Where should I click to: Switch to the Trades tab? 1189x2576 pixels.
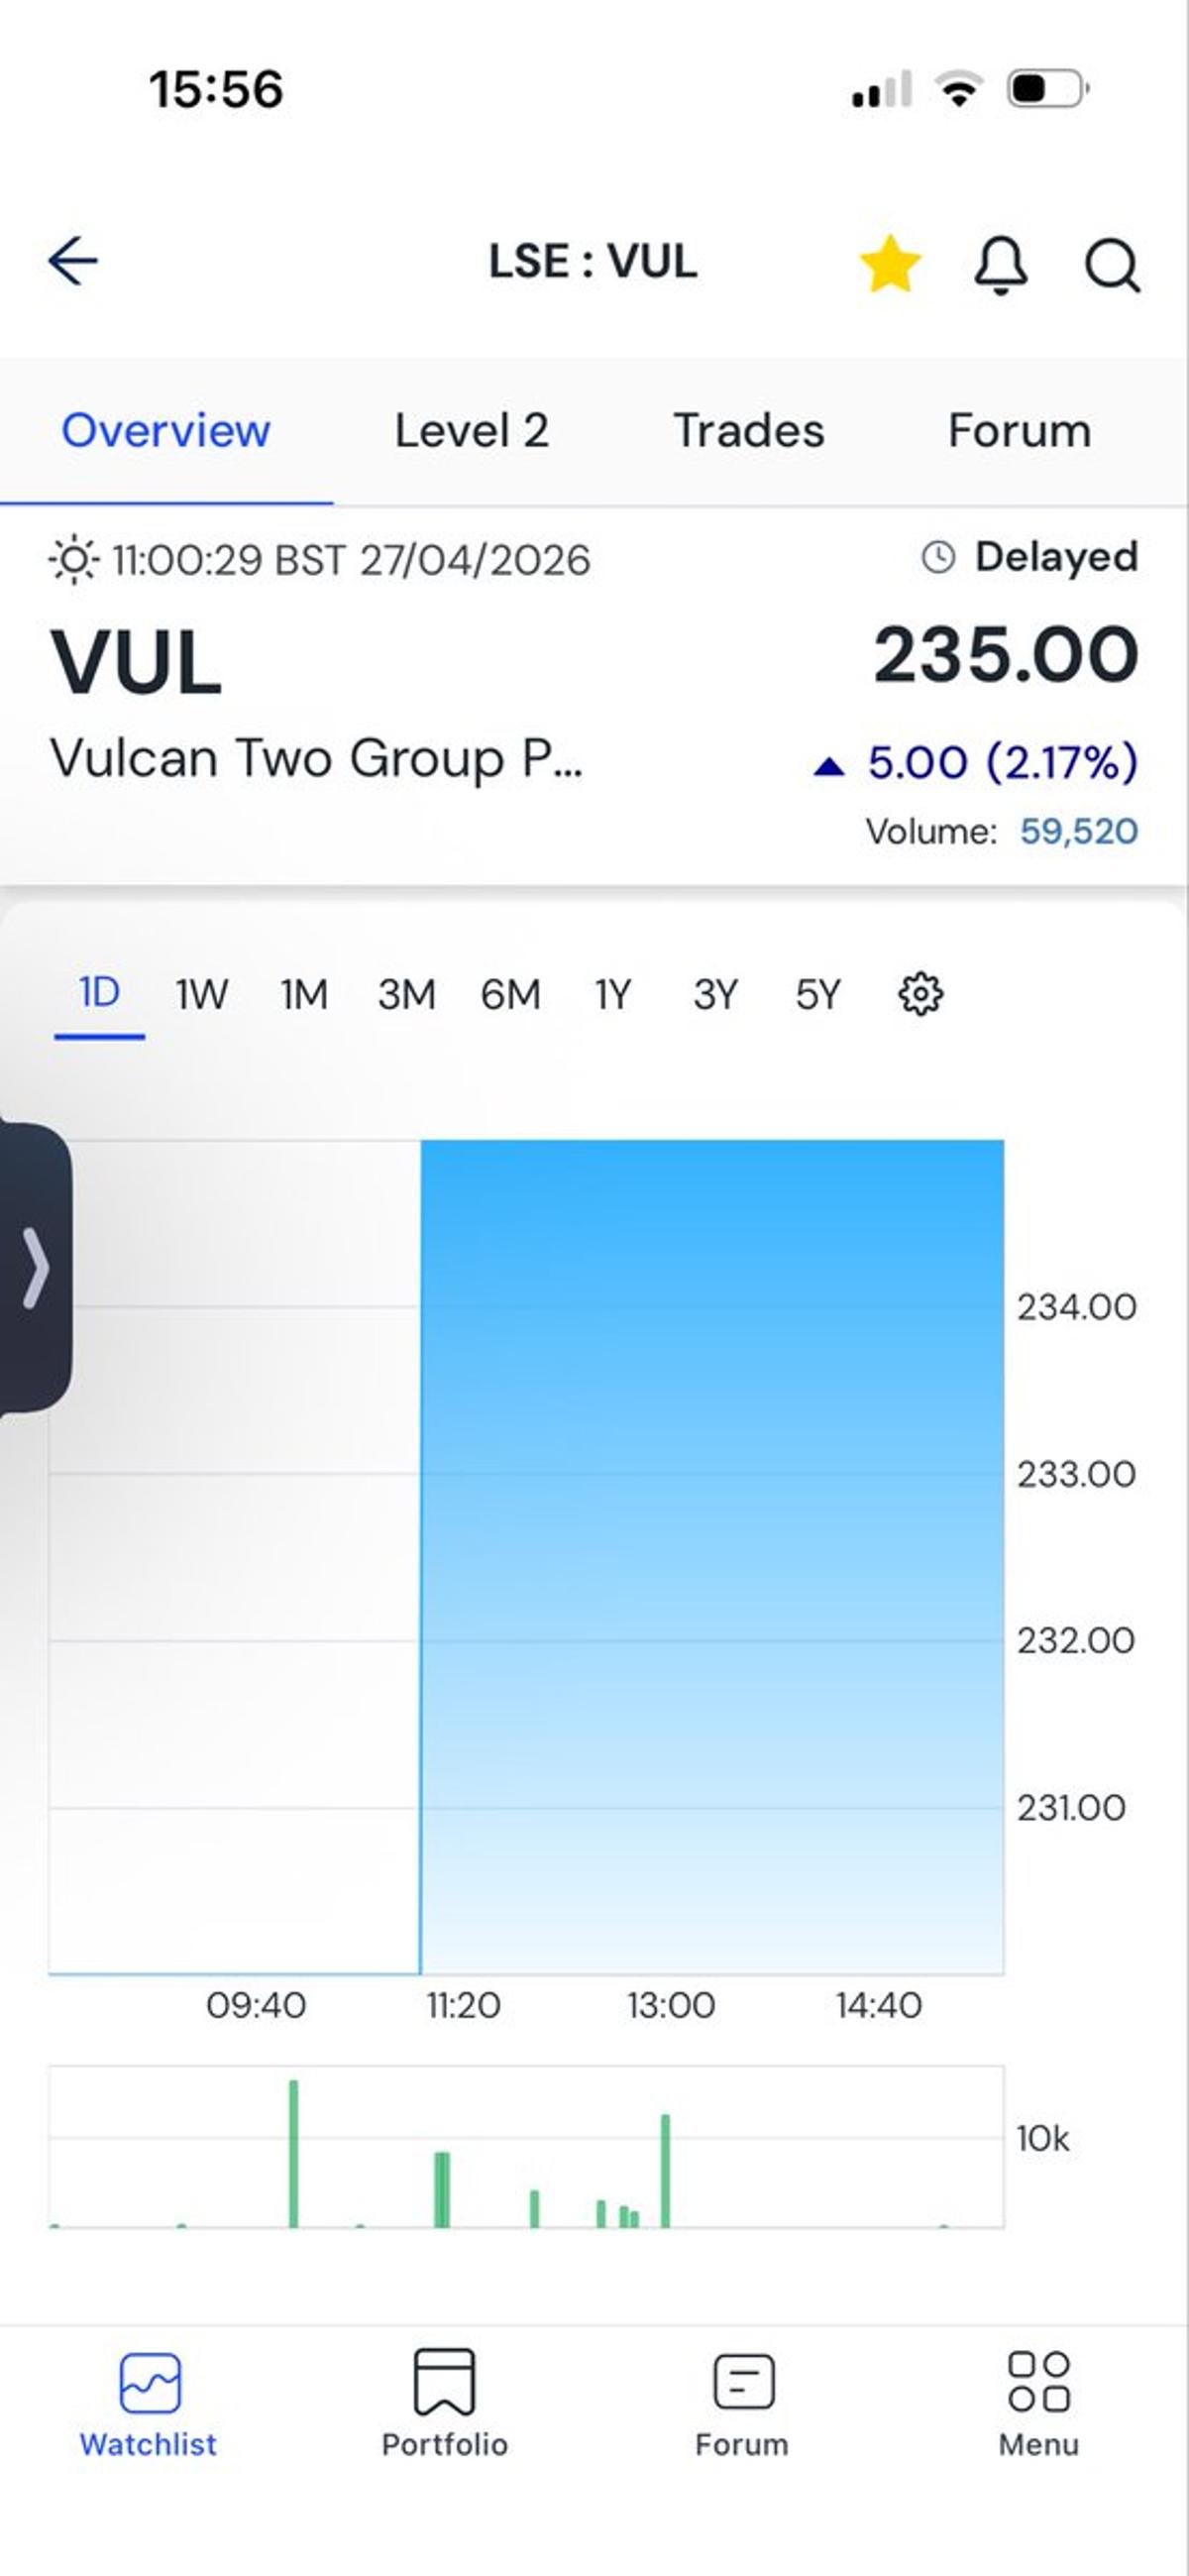click(749, 431)
